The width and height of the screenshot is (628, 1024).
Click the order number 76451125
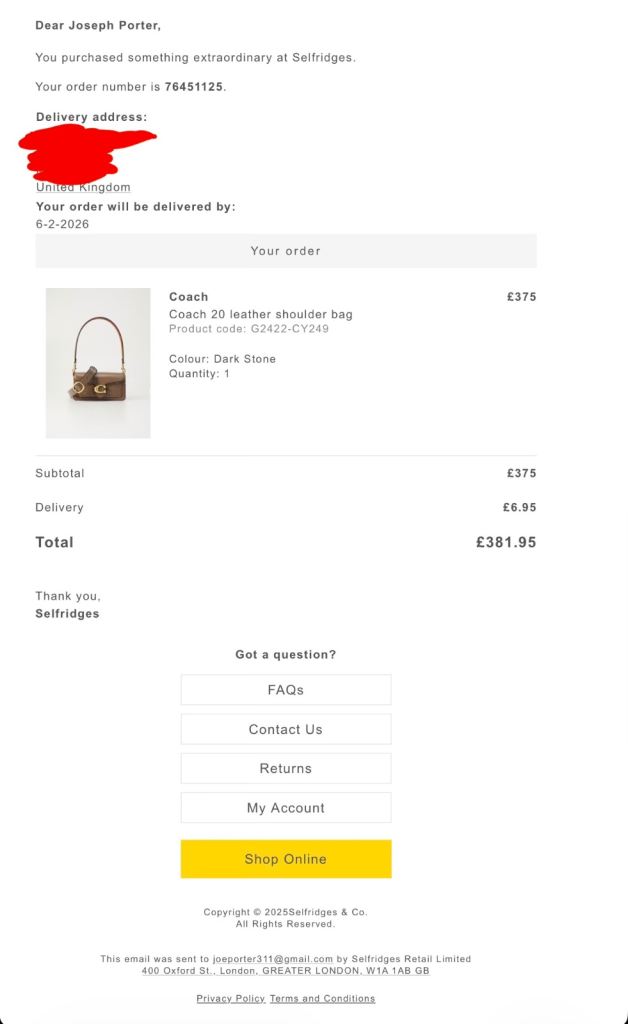pyautogui.click(x=194, y=87)
